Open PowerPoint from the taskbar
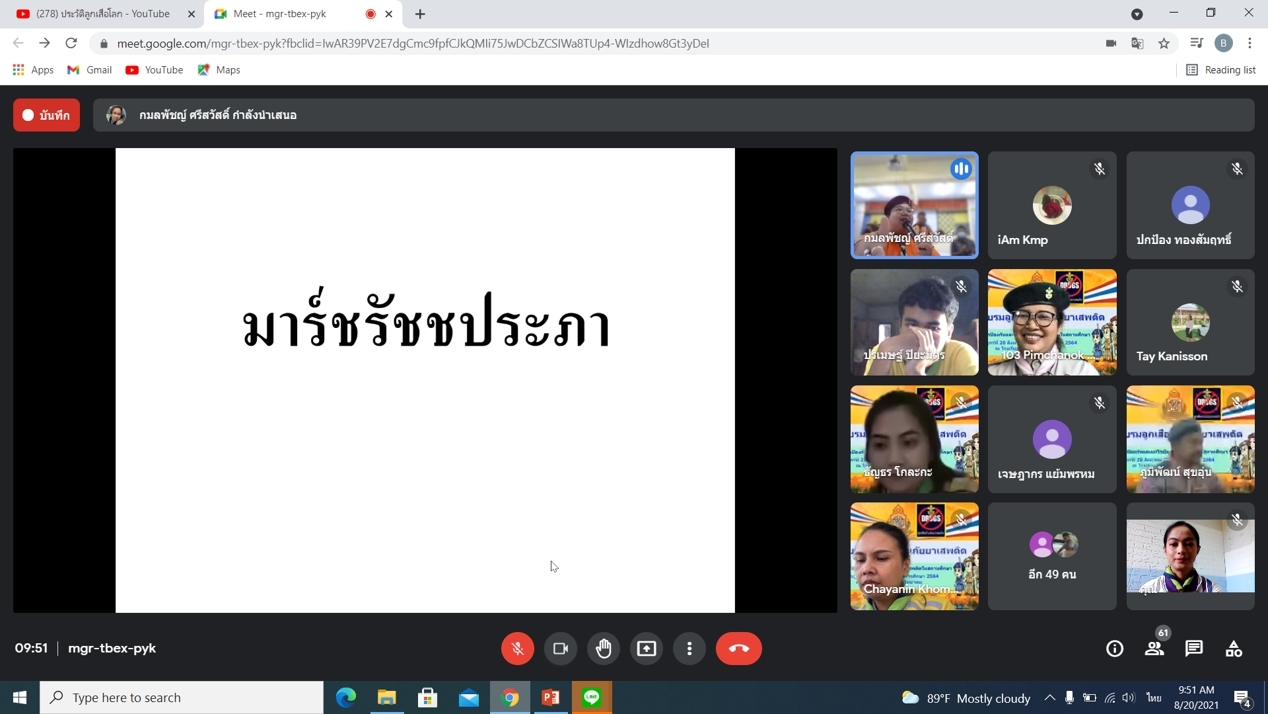This screenshot has width=1268, height=714. 551,697
